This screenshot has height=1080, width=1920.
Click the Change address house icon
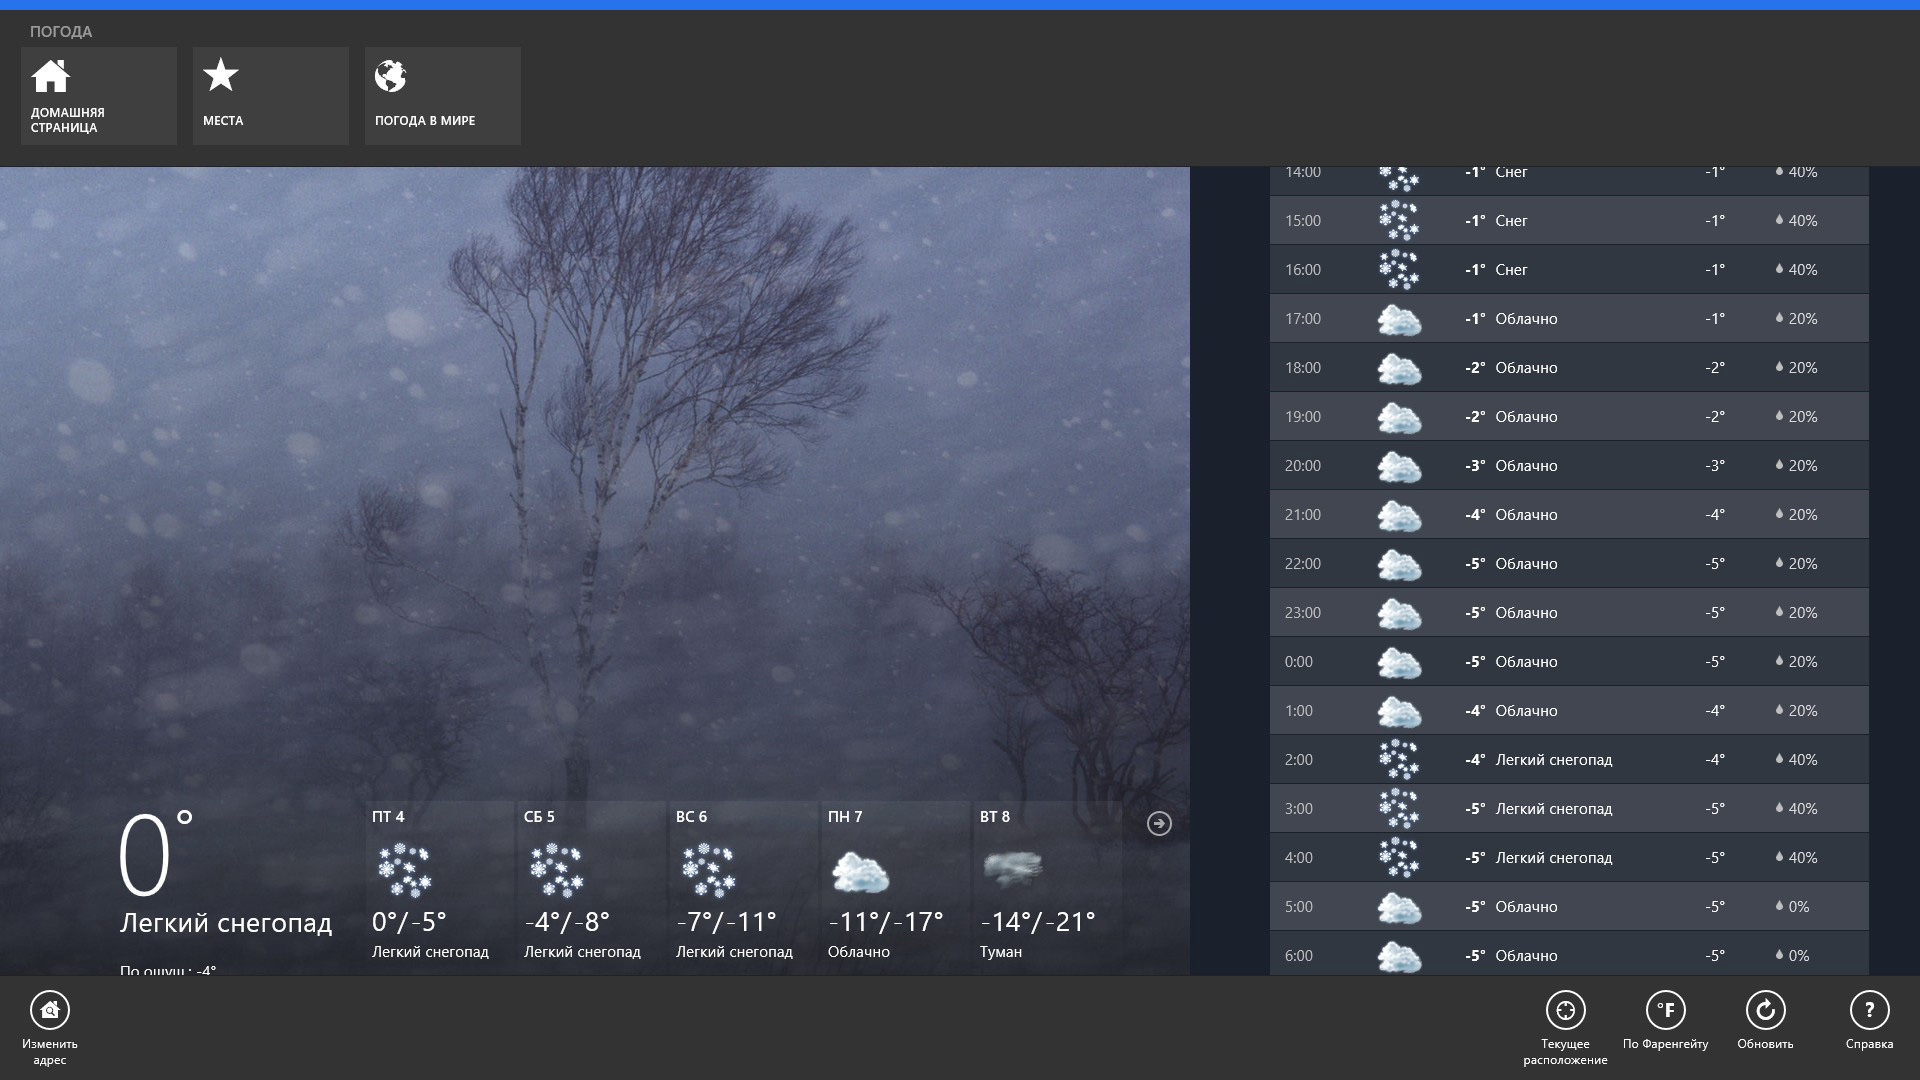pyautogui.click(x=50, y=1011)
